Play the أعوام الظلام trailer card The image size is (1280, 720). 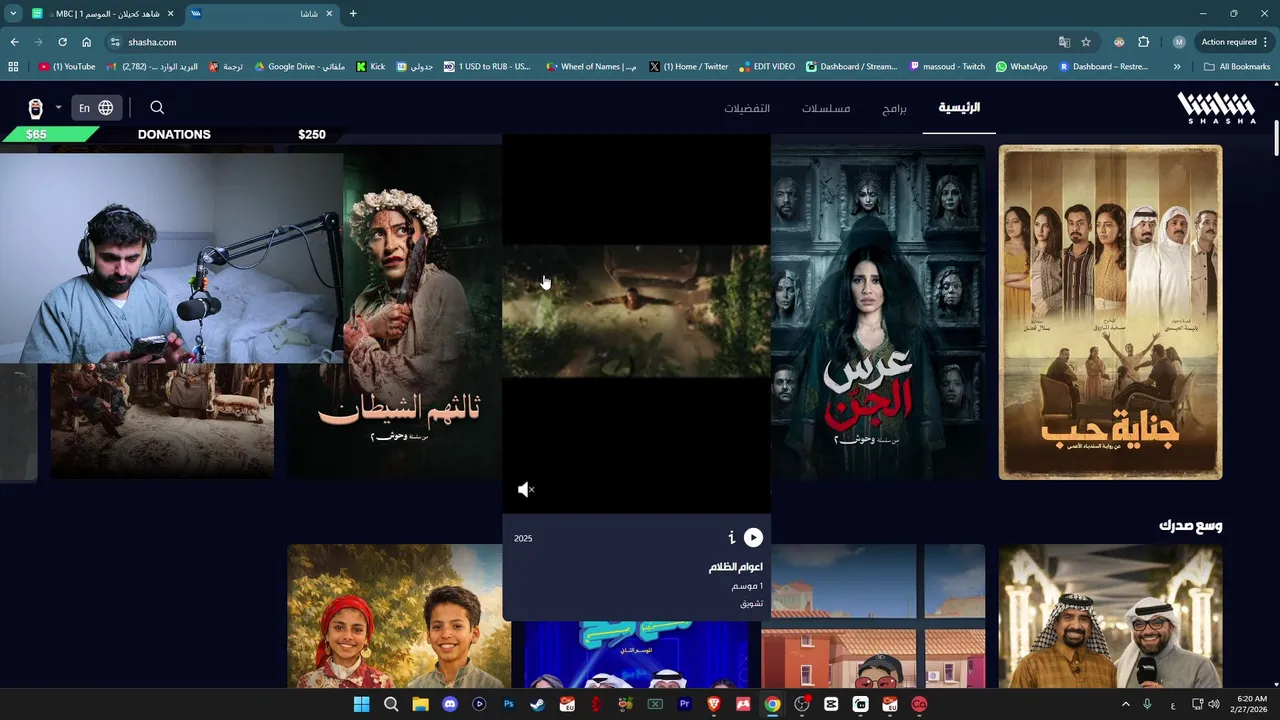point(753,538)
